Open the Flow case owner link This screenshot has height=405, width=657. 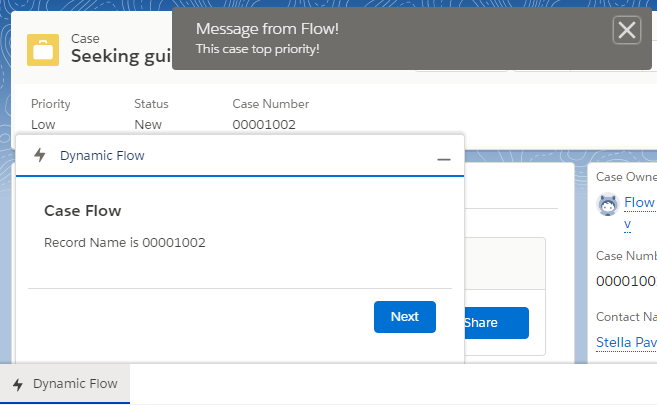[x=639, y=202]
